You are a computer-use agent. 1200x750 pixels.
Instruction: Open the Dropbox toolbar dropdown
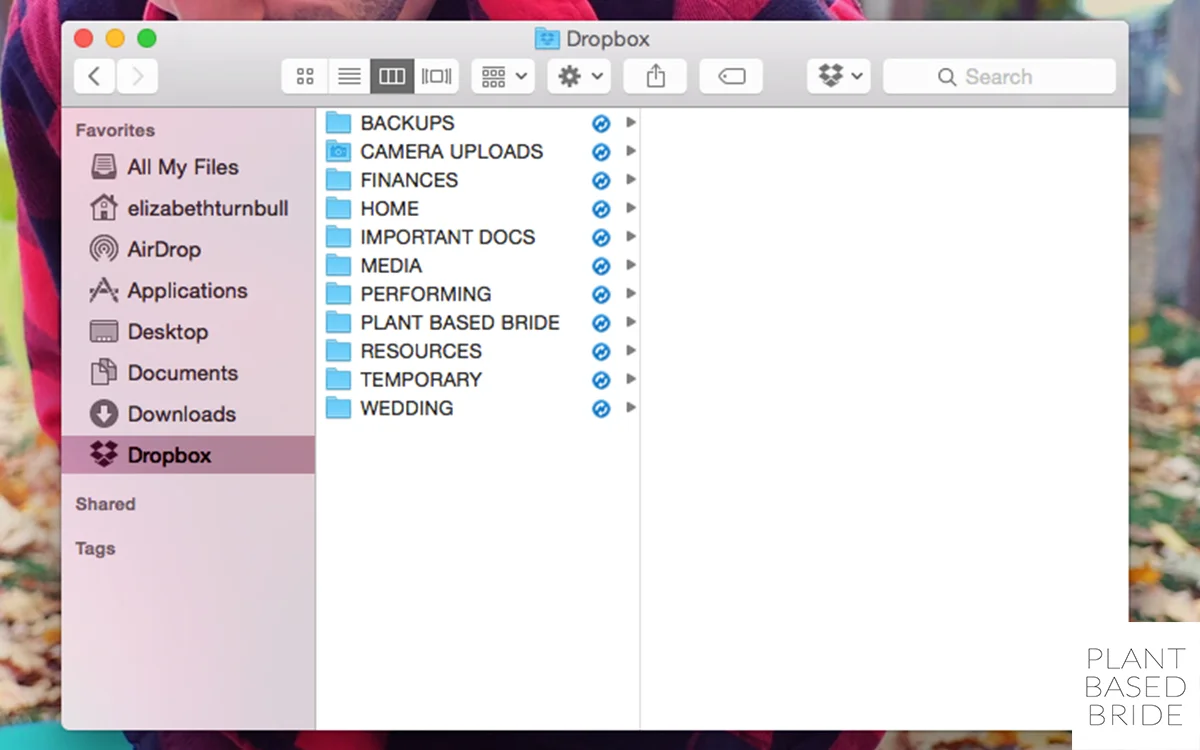click(838, 75)
